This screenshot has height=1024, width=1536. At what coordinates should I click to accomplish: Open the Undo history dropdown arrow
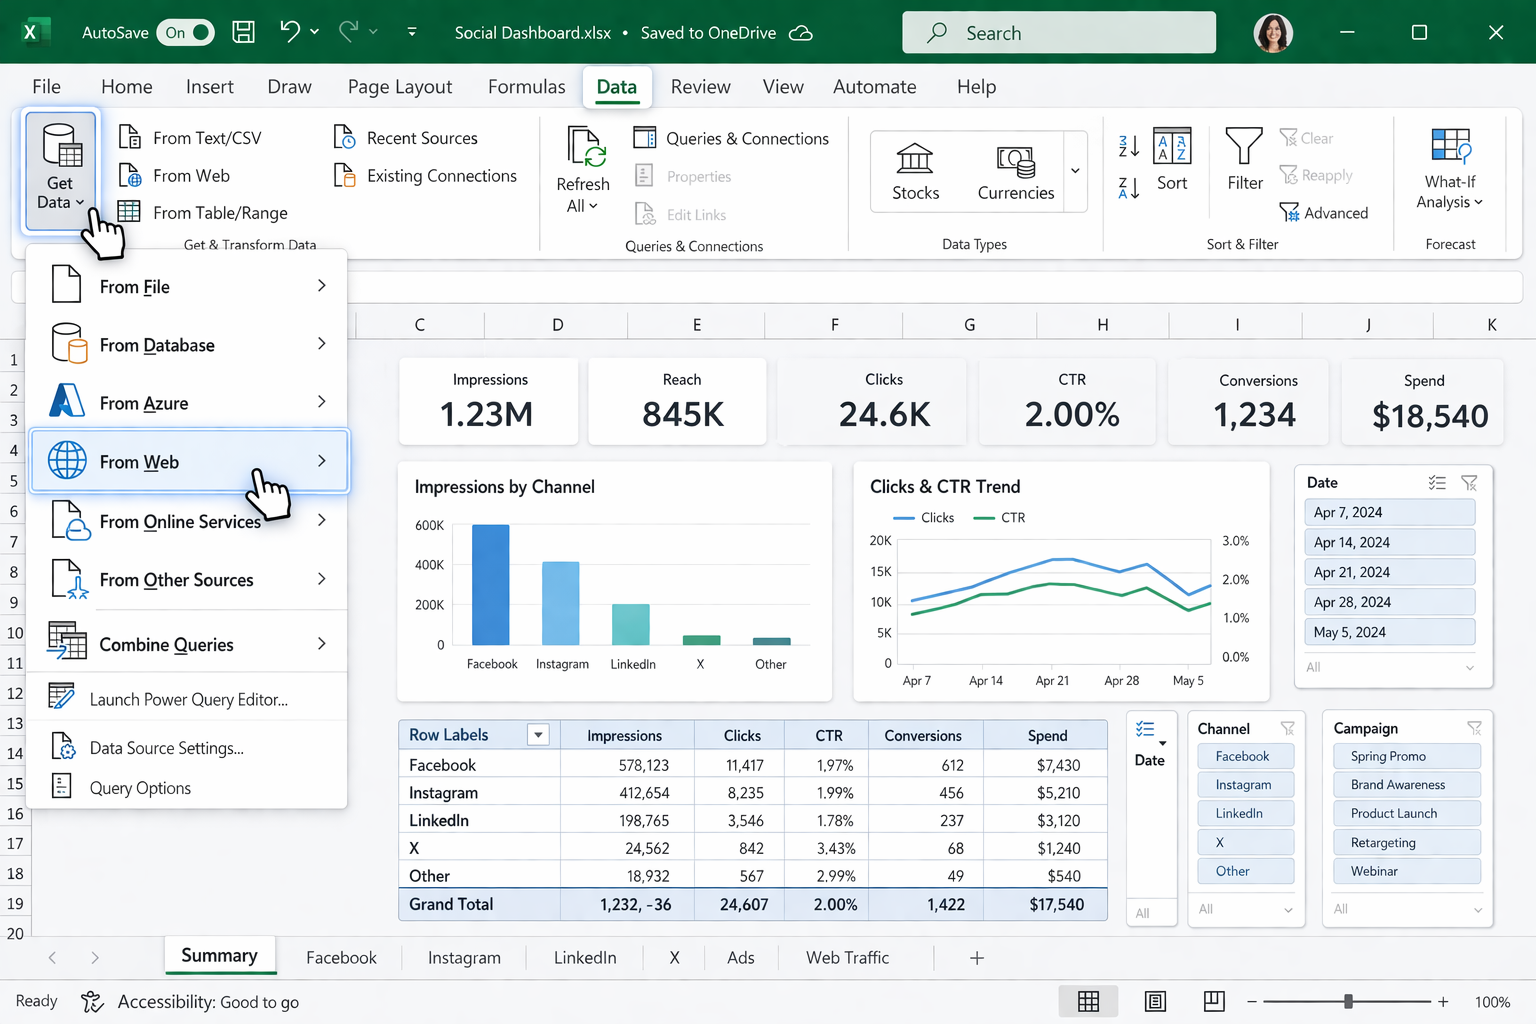(x=314, y=32)
